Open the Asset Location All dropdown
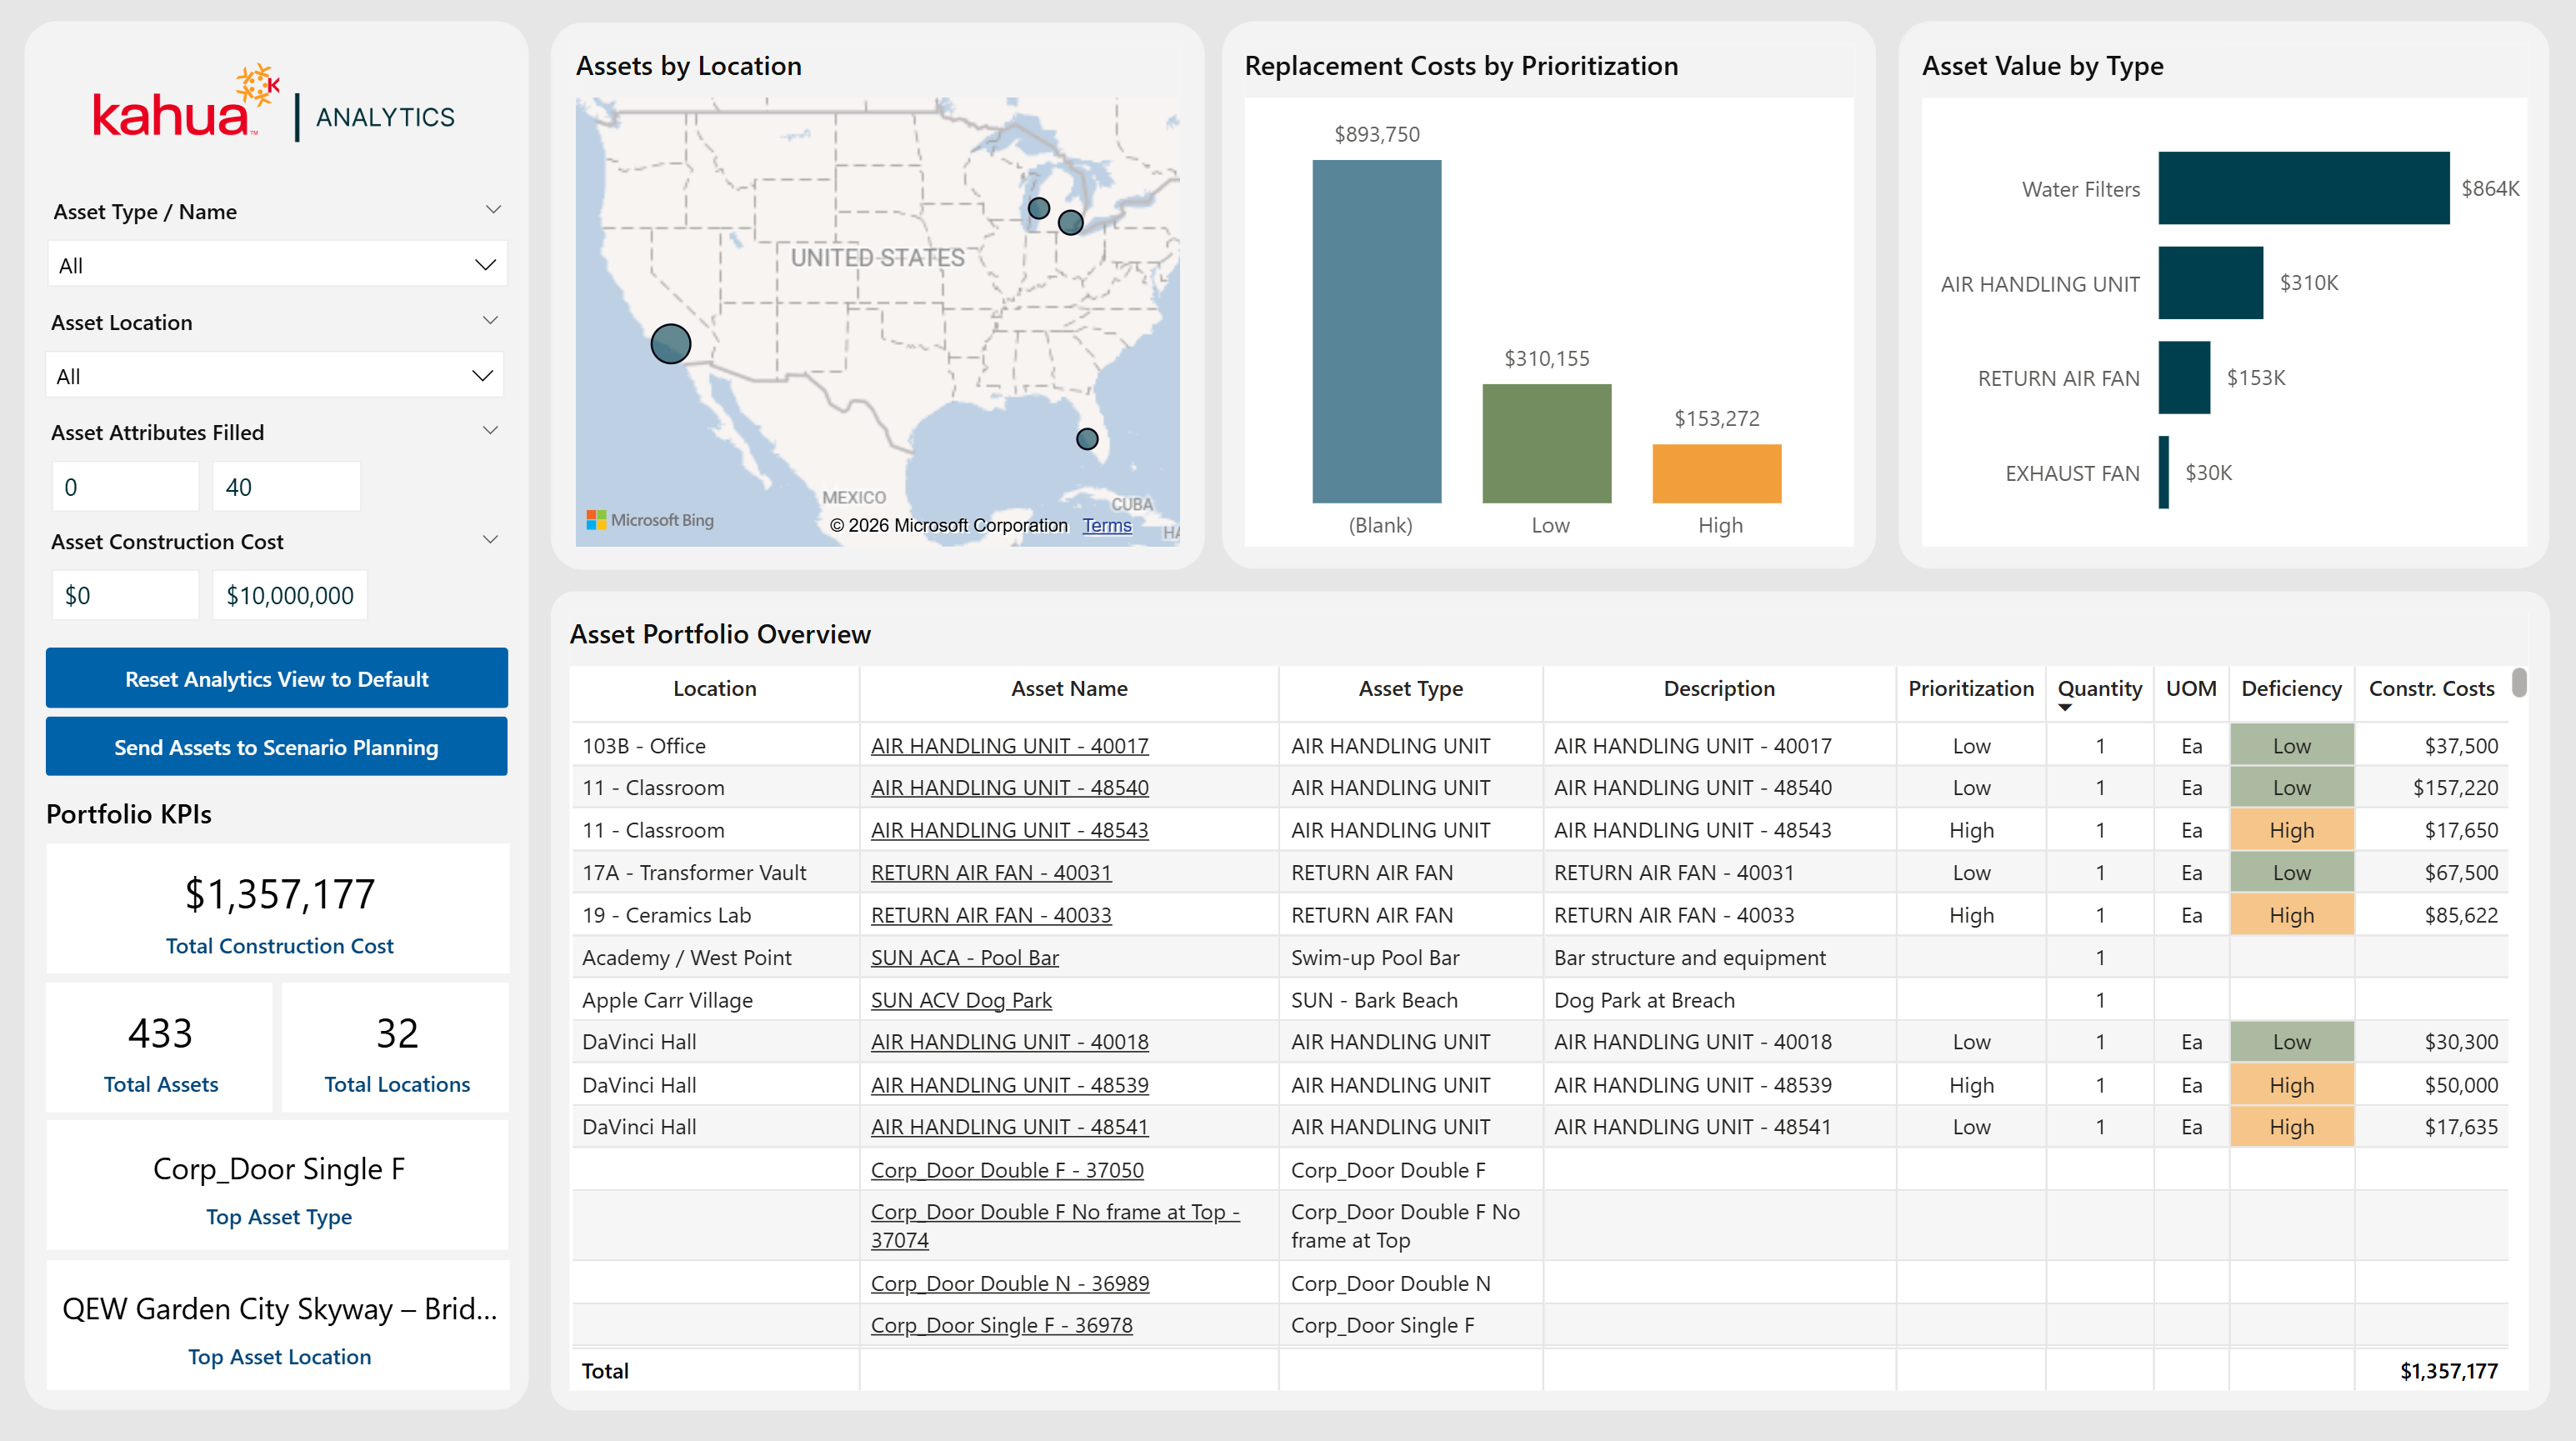This screenshot has width=2576, height=1441. pyautogui.click(x=275, y=376)
